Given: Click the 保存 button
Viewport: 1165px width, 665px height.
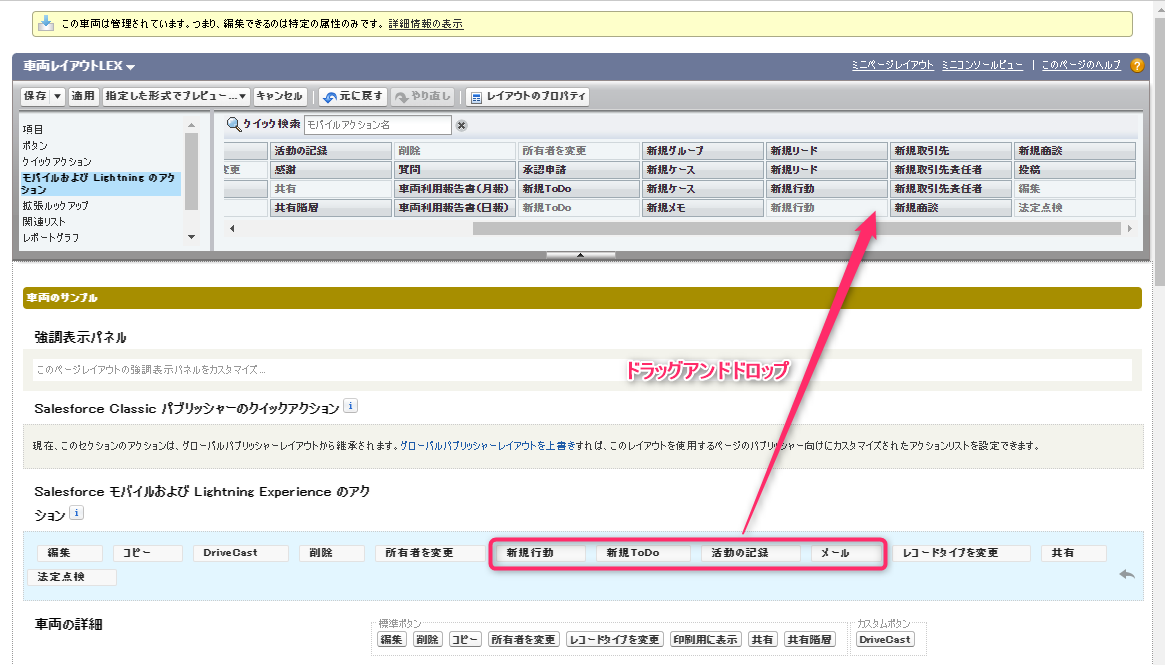Looking at the screenshot, I should click(35, 96).
